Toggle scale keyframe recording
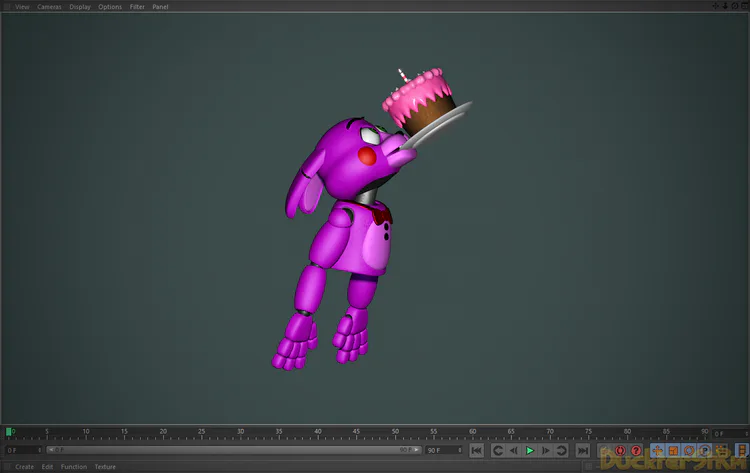Viewport: 750px width, 473px height. pos(673,451)
